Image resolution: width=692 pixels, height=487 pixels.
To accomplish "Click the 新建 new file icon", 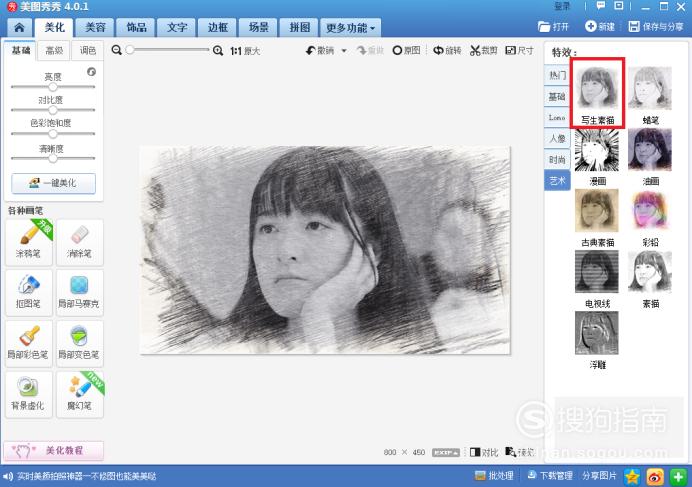I will click(590, 26).
